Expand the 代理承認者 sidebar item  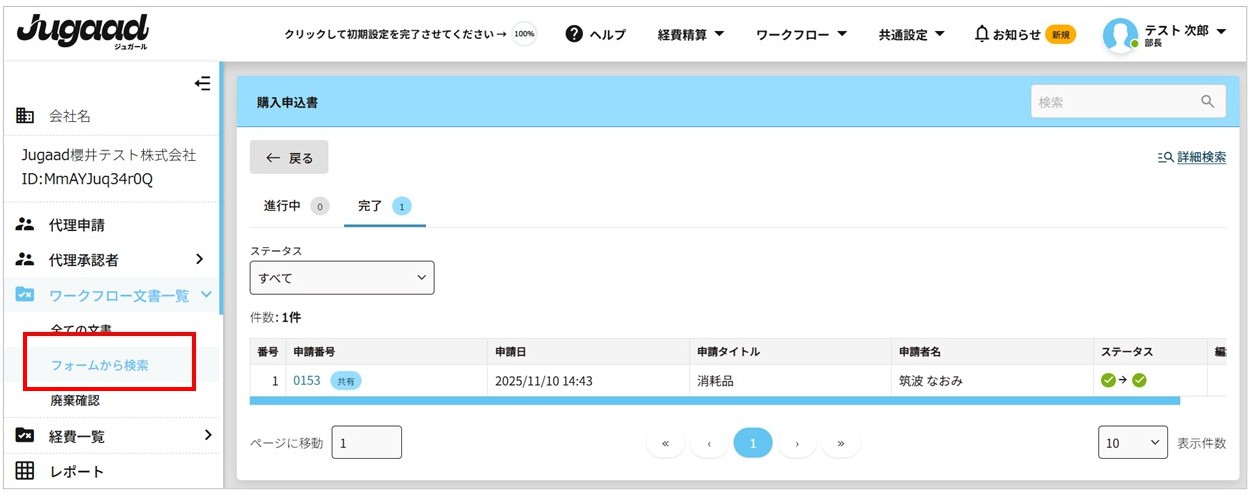(199, 260)
